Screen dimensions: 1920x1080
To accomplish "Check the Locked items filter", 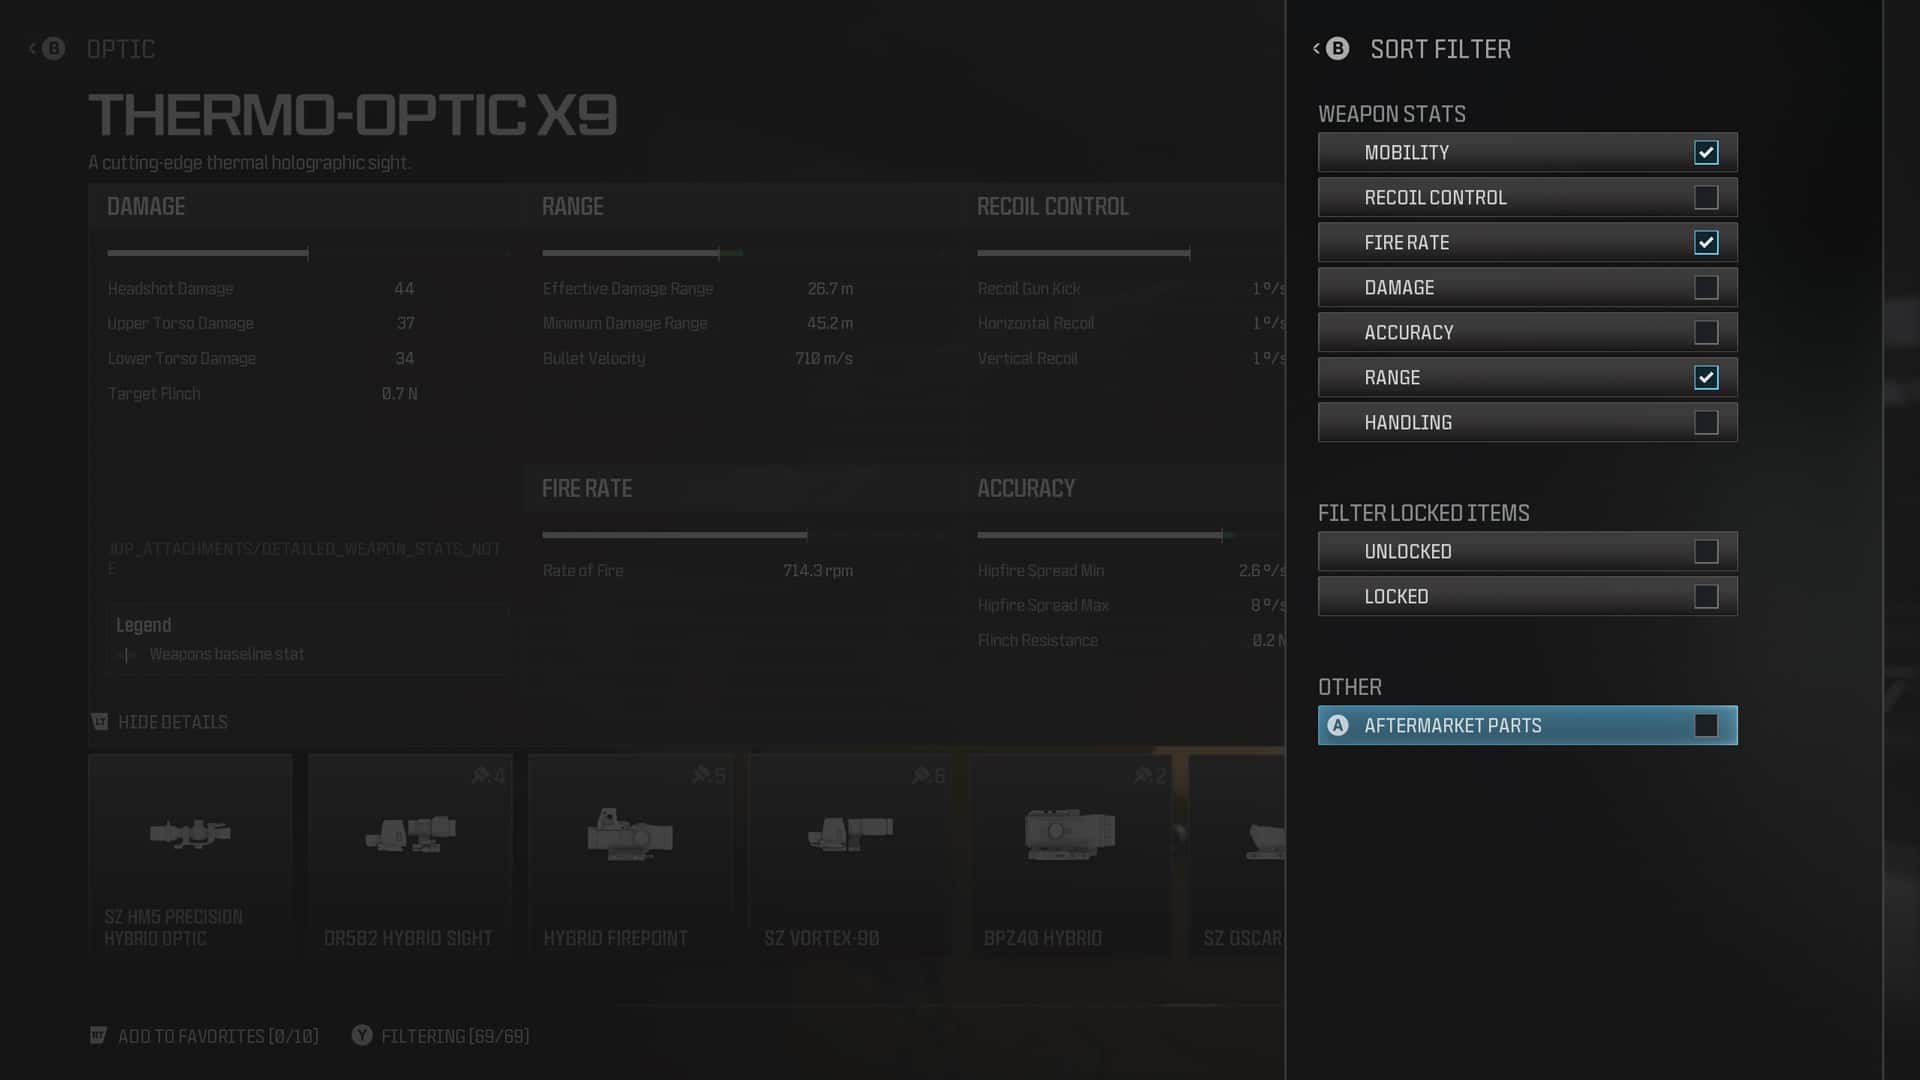I will point(1706,597).
